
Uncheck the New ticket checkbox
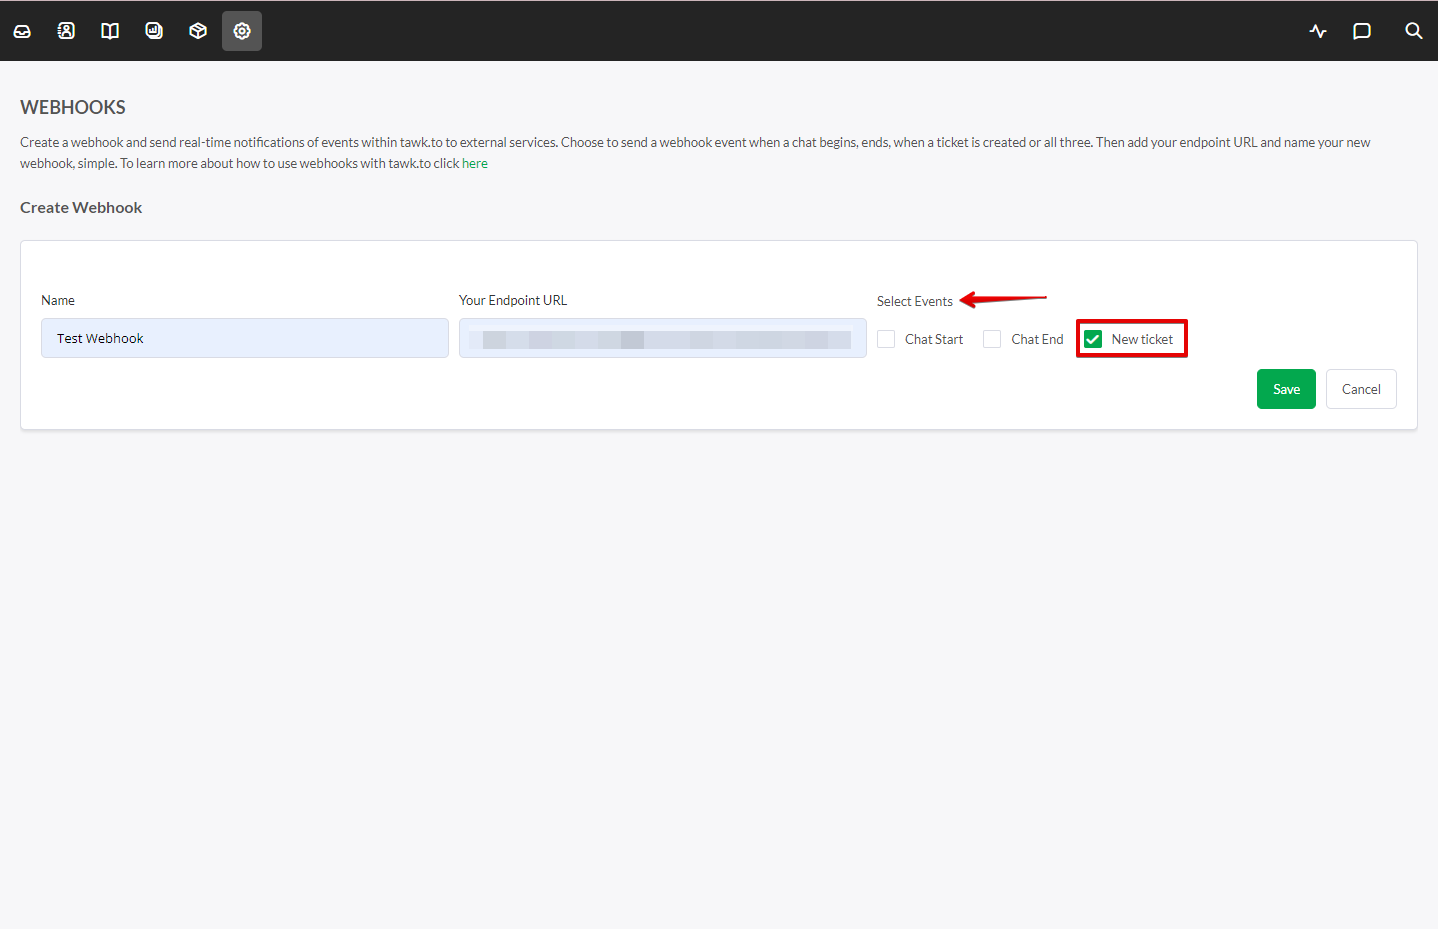point(1093,339)
